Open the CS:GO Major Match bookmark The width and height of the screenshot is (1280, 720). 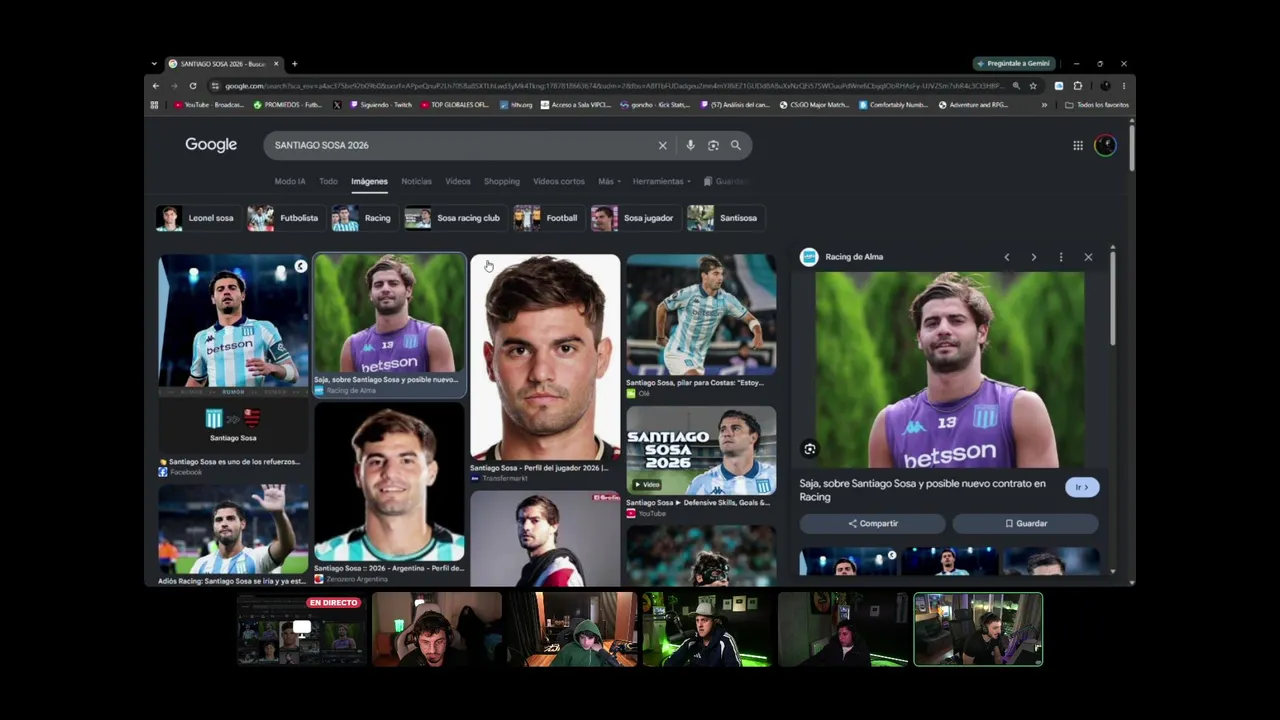(x=814, y=105)
